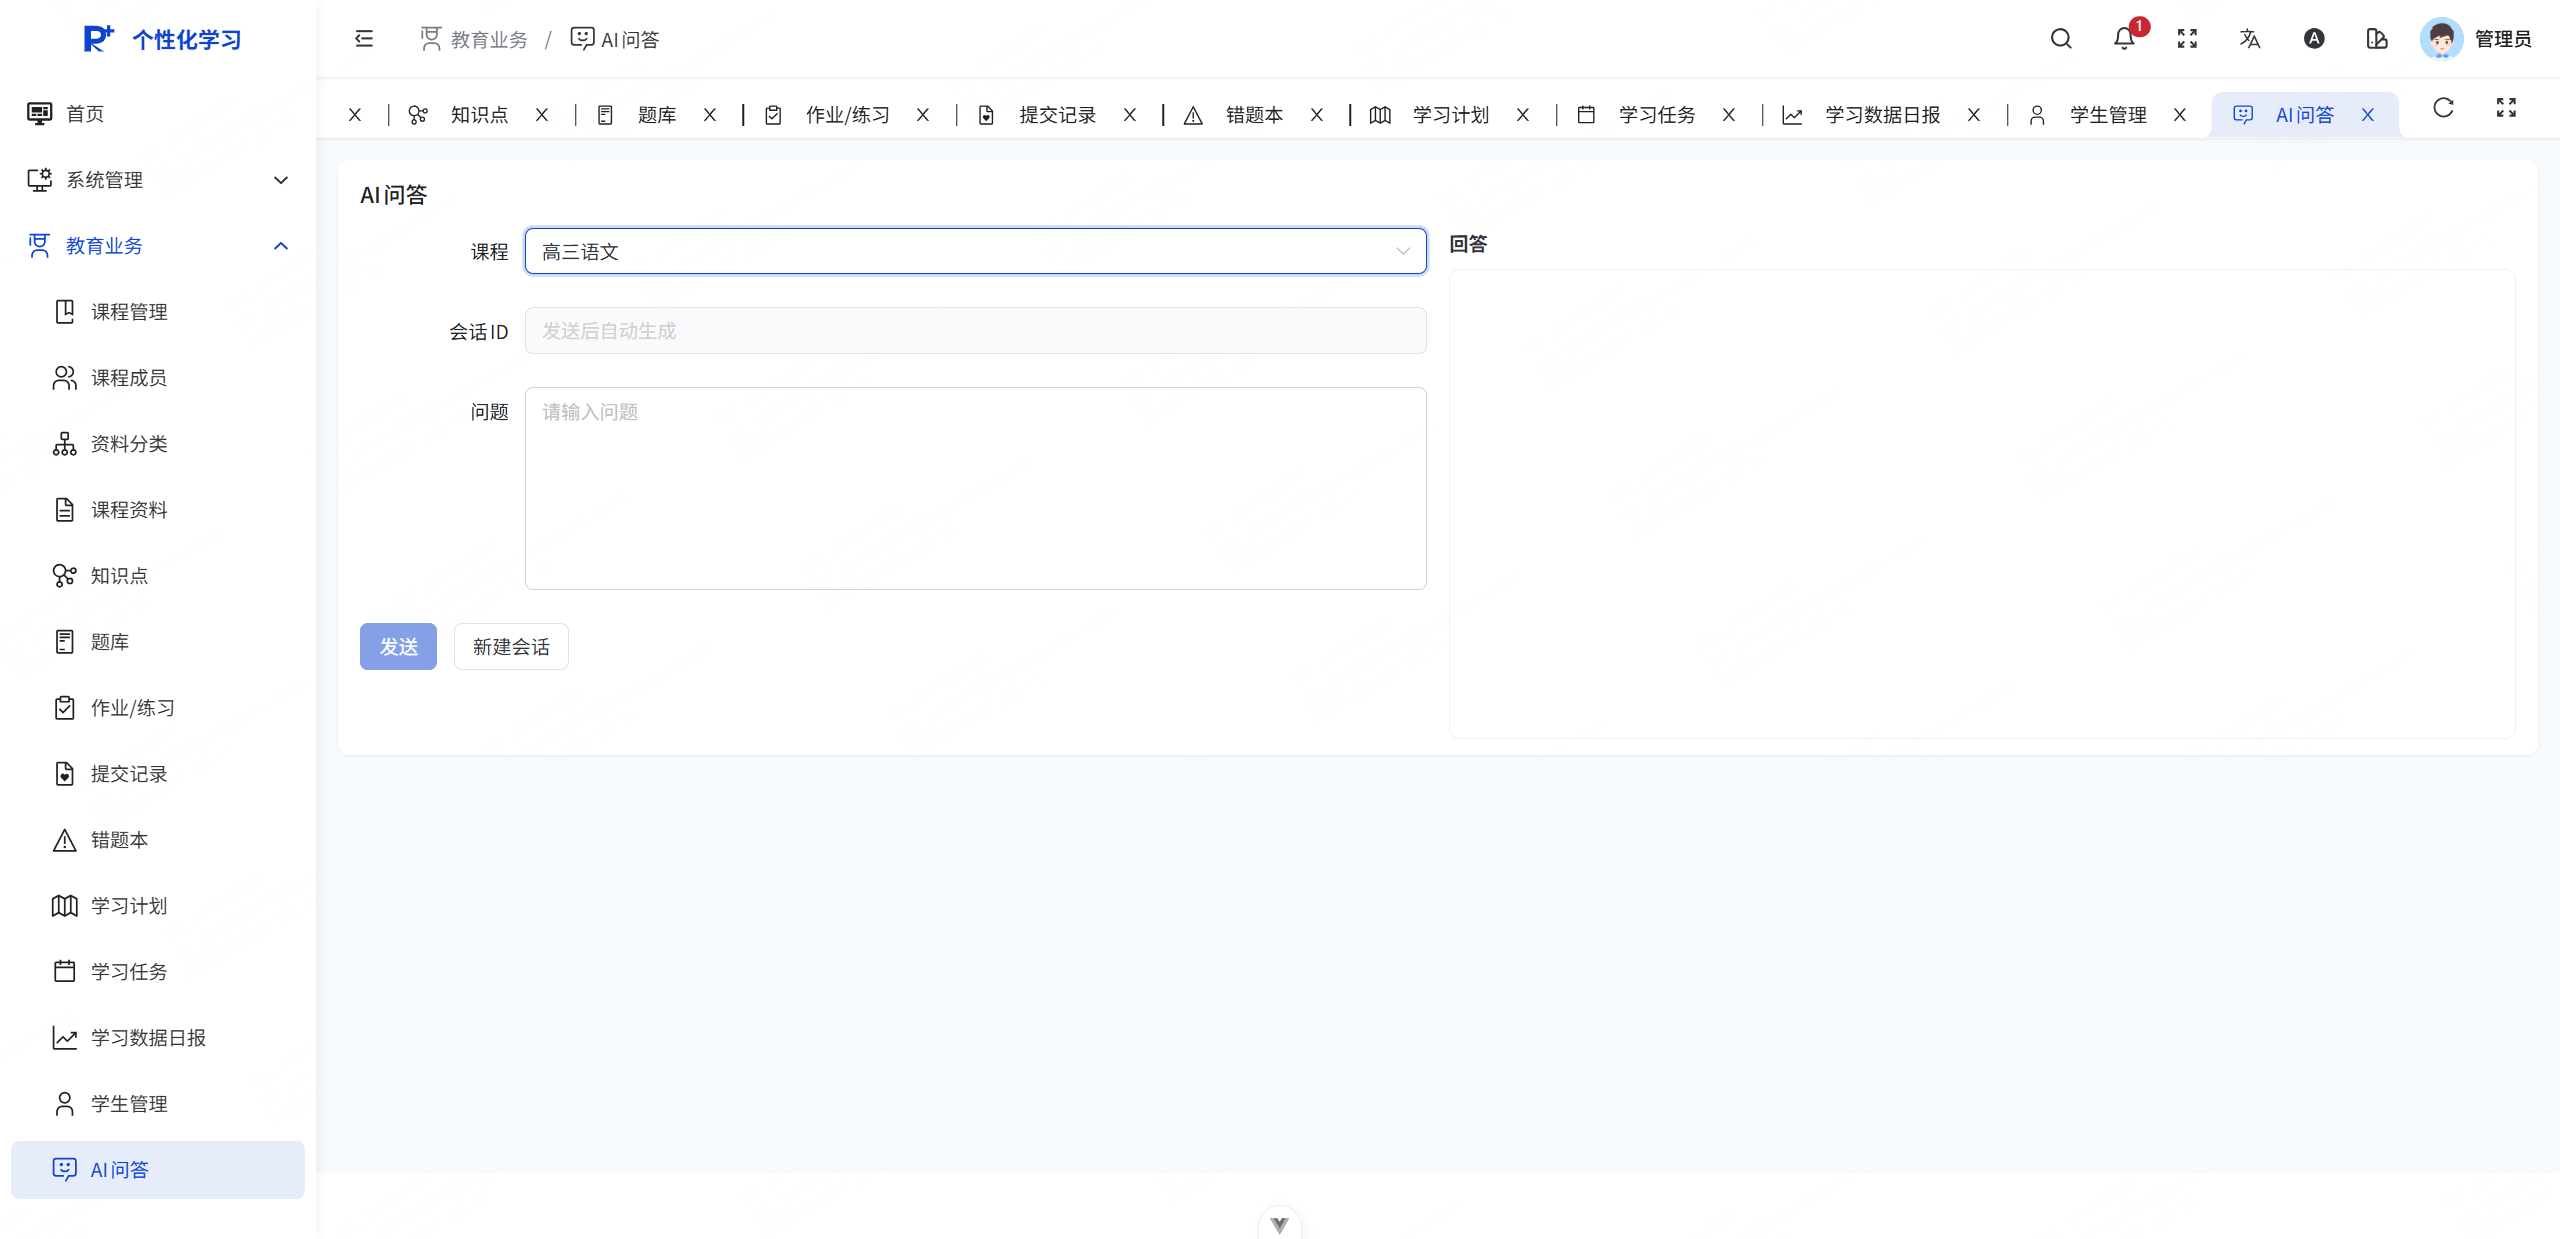This screenshot has height=1239, width=2560.
Task: Open 知识点 in the sidebar
Action: pos(120,576)
